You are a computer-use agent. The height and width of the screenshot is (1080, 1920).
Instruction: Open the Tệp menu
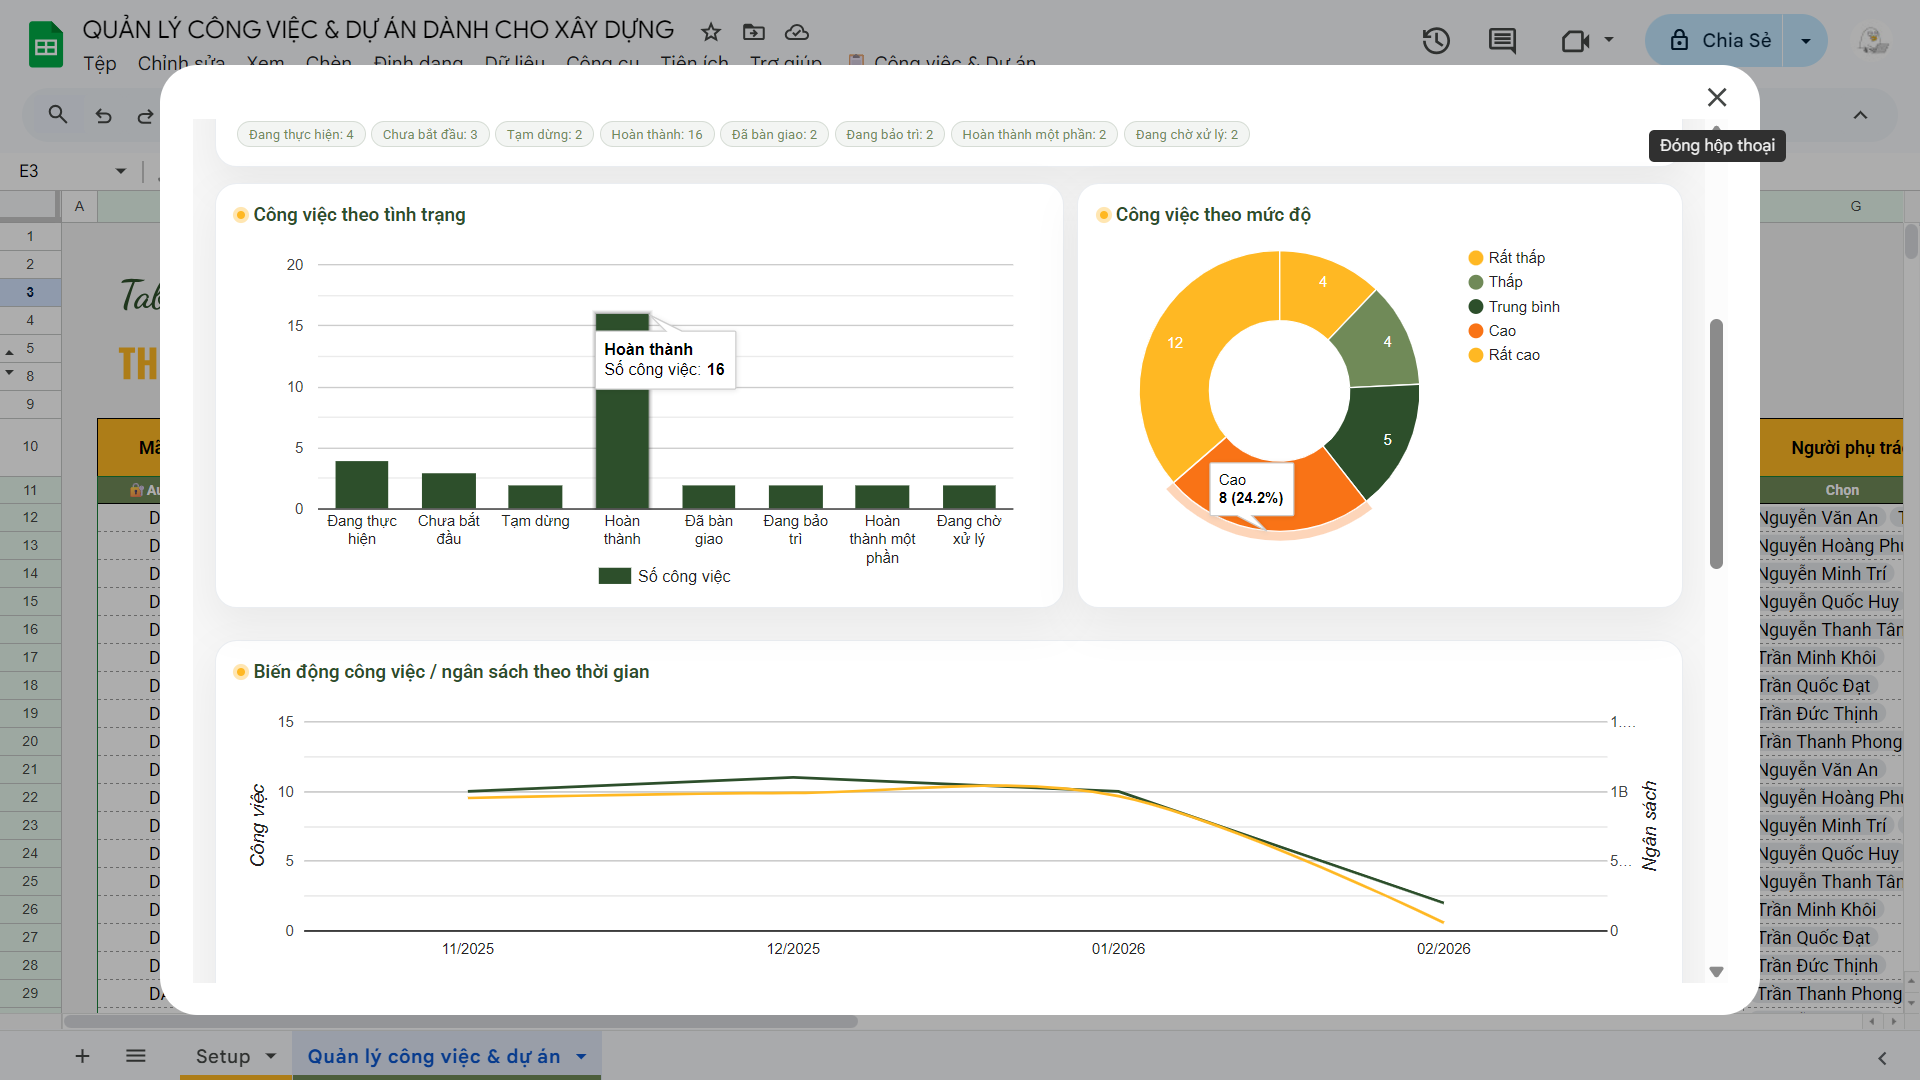tap(99, 63)
